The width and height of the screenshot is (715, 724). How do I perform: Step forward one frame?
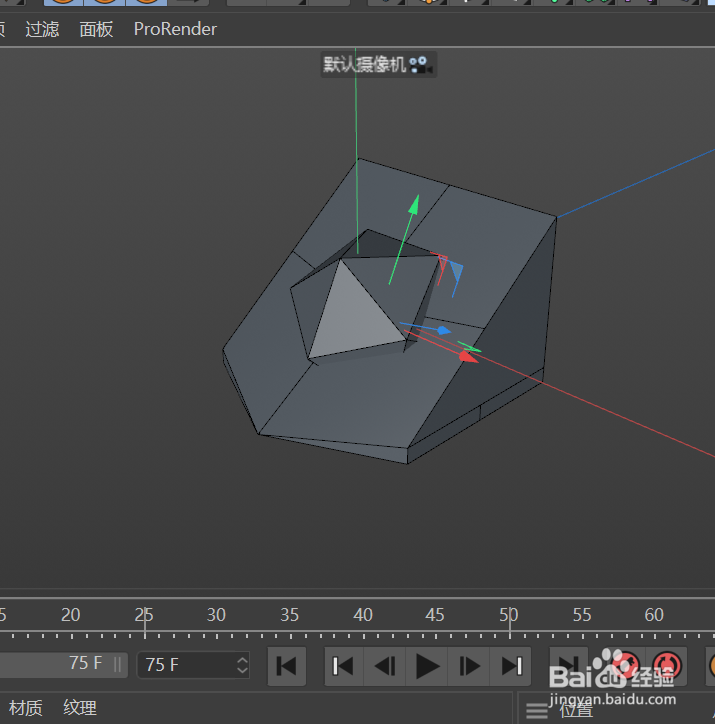tap(469, 666)
